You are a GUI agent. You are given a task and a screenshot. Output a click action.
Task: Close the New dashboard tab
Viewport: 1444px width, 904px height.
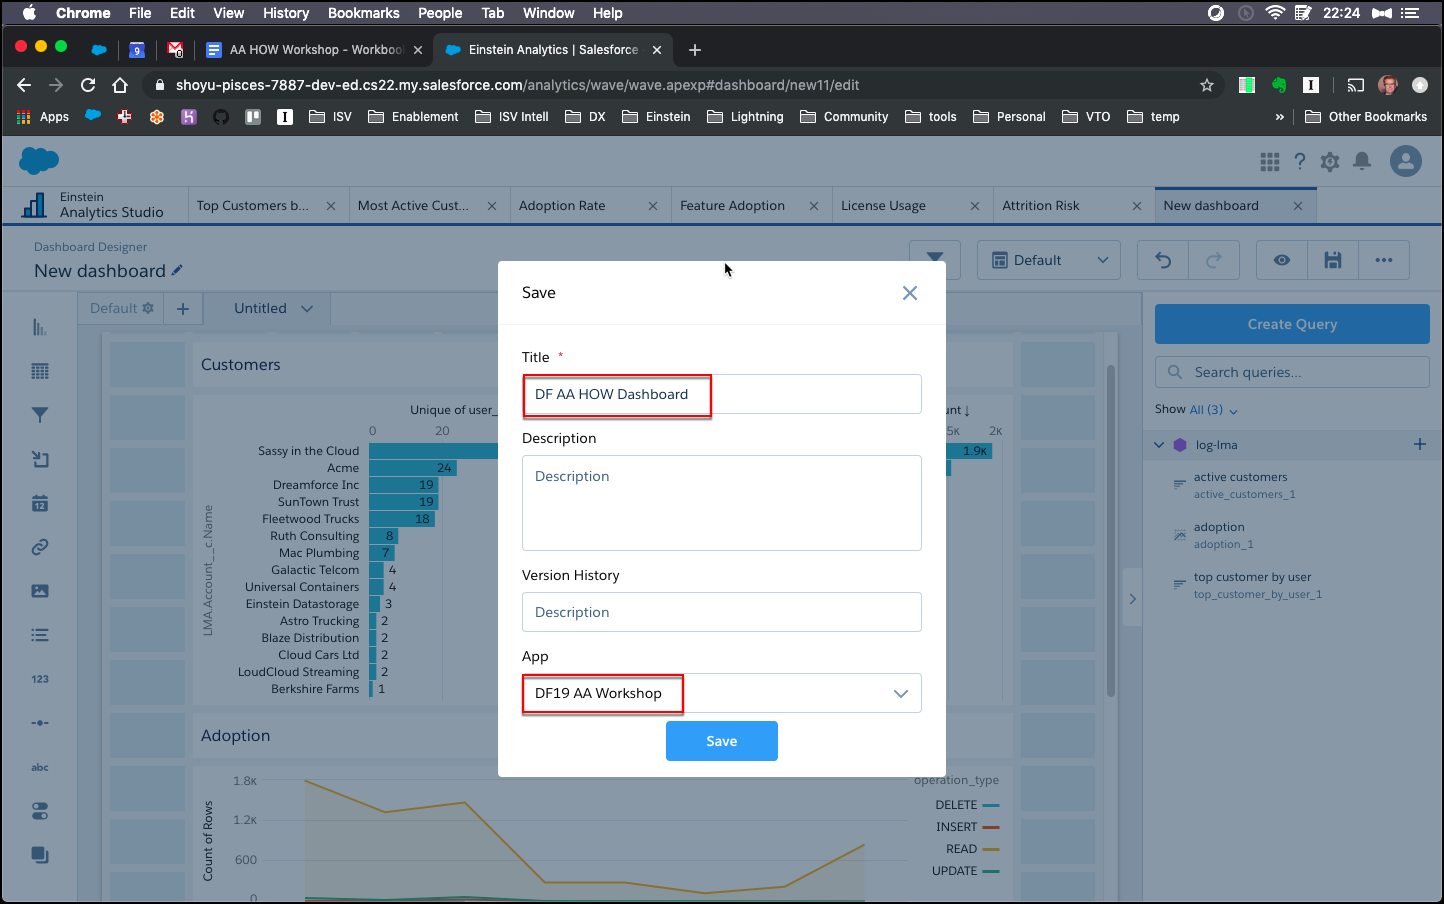tap(1298, 206)
